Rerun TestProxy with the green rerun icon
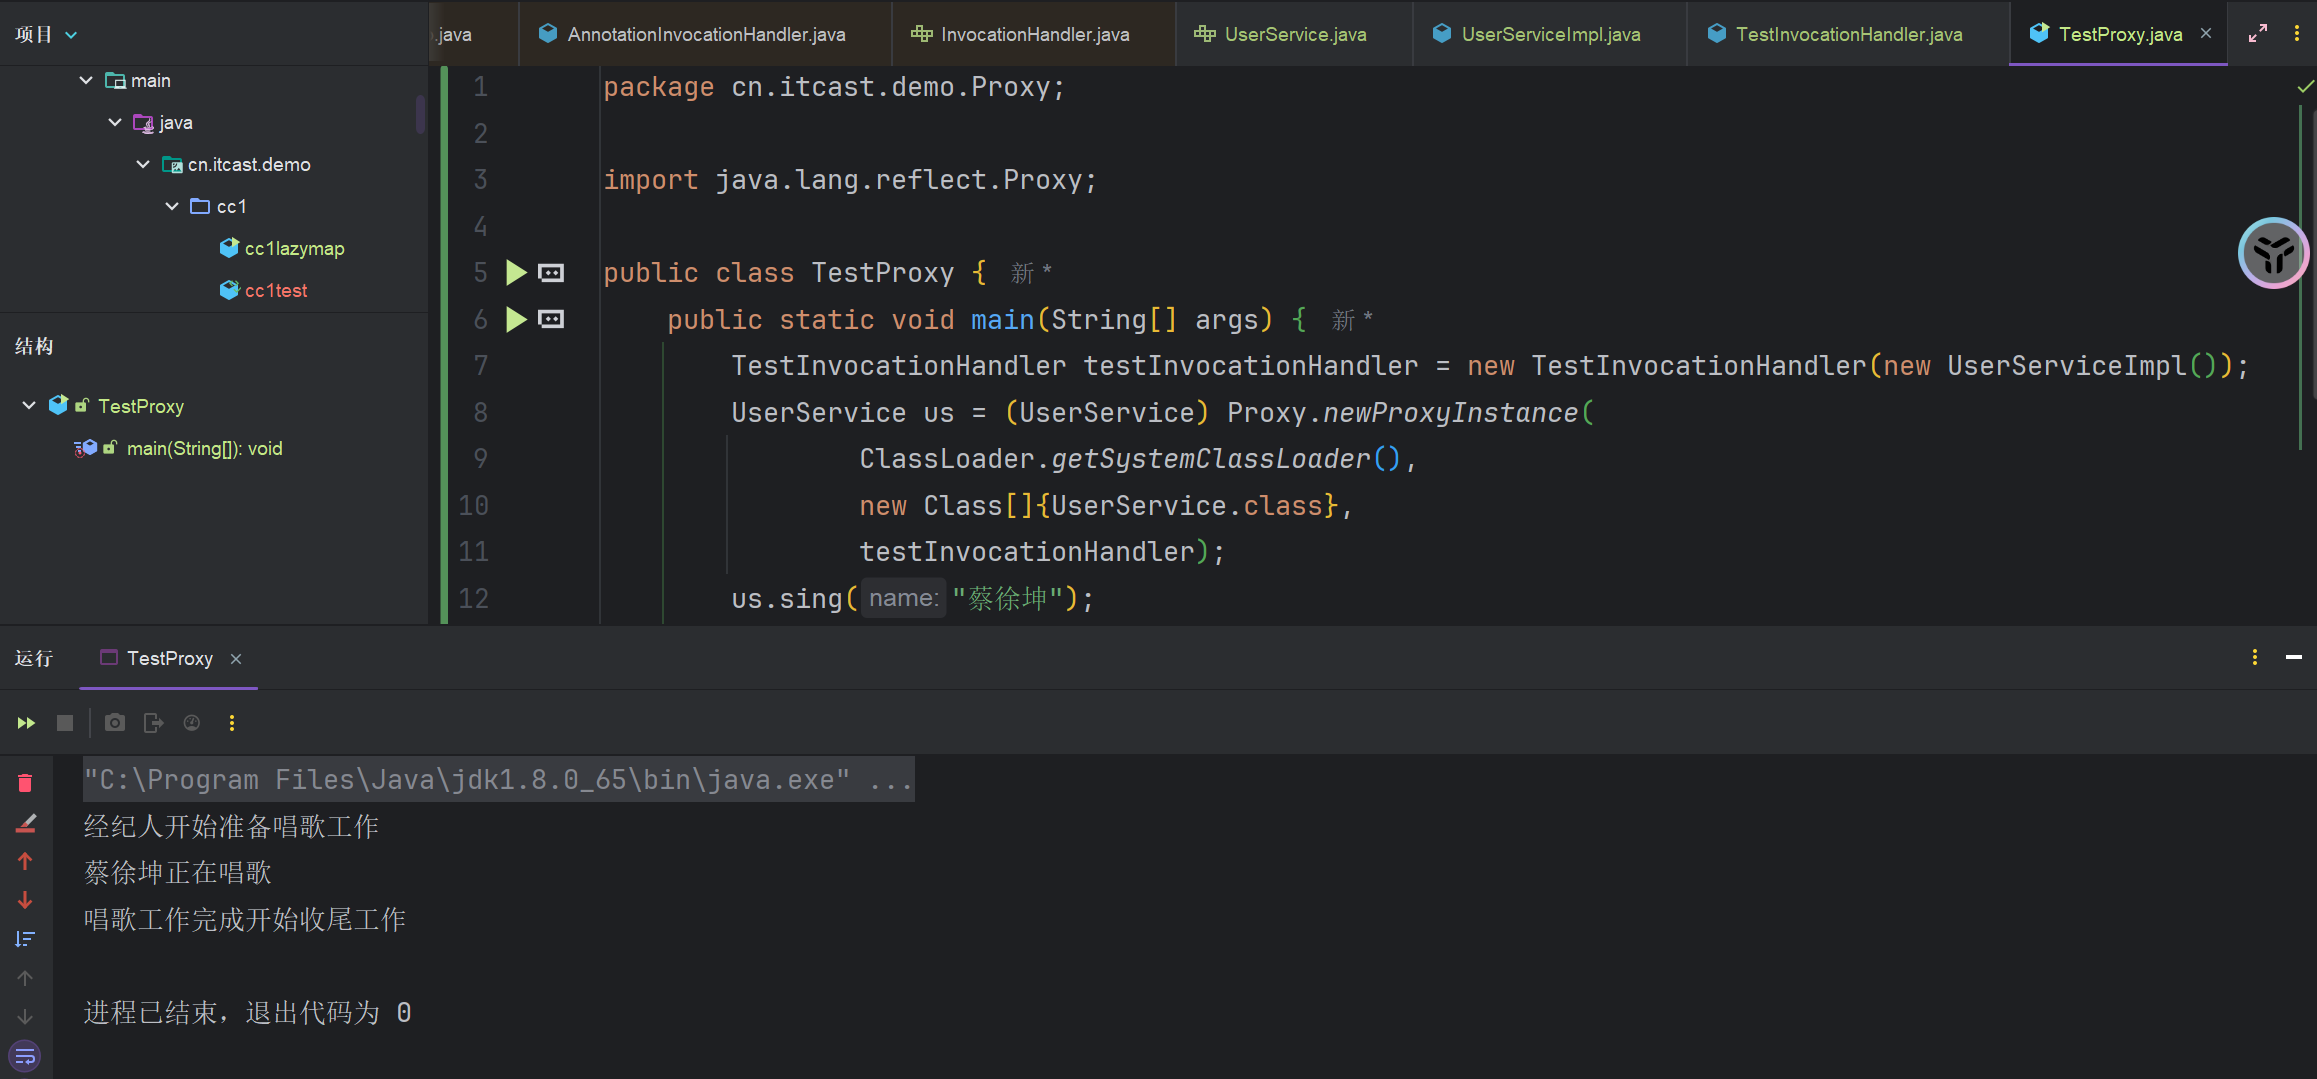 point(26,723)
